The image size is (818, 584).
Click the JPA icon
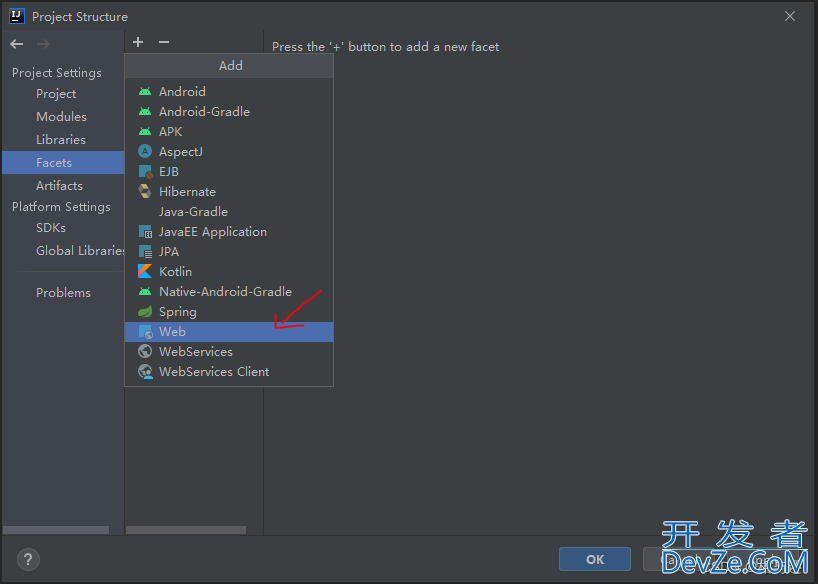point(145,251)
